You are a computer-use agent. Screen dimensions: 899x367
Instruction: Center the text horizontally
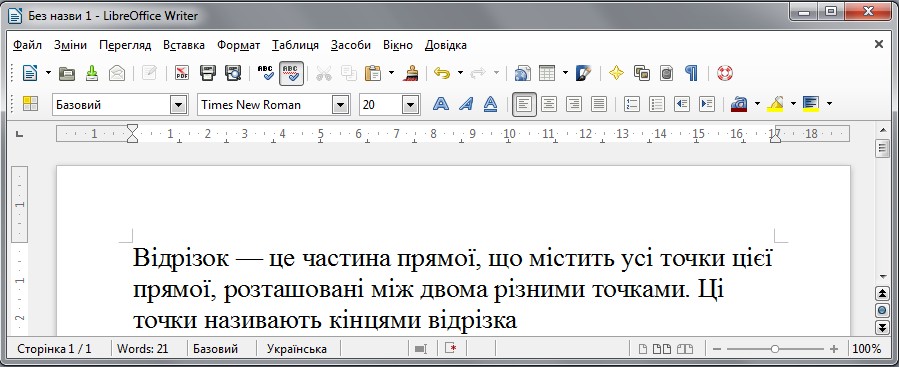pos(549,104)
